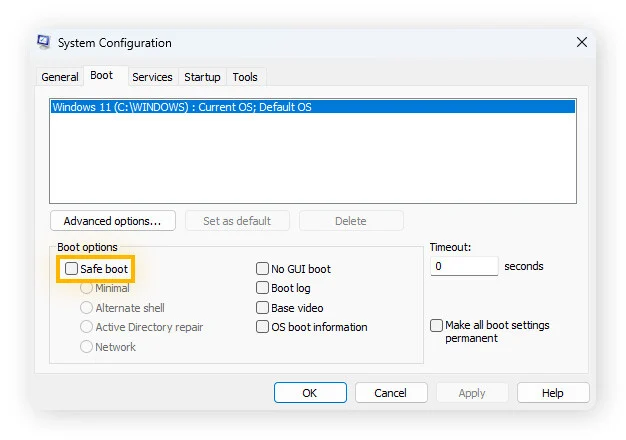Close the System Configuration dialog
The height and width of the screenshot is (440, 626).
tap(582, 43)
